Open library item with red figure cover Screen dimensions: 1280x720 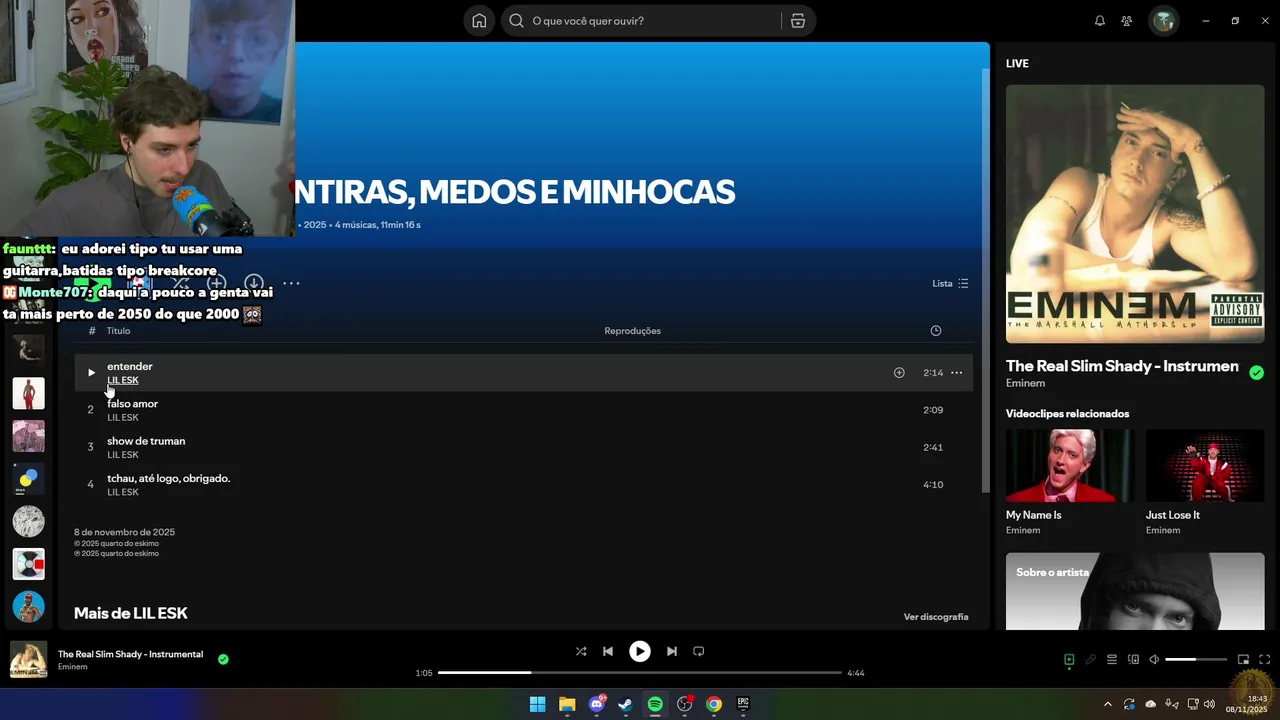[x=28, y=393]
